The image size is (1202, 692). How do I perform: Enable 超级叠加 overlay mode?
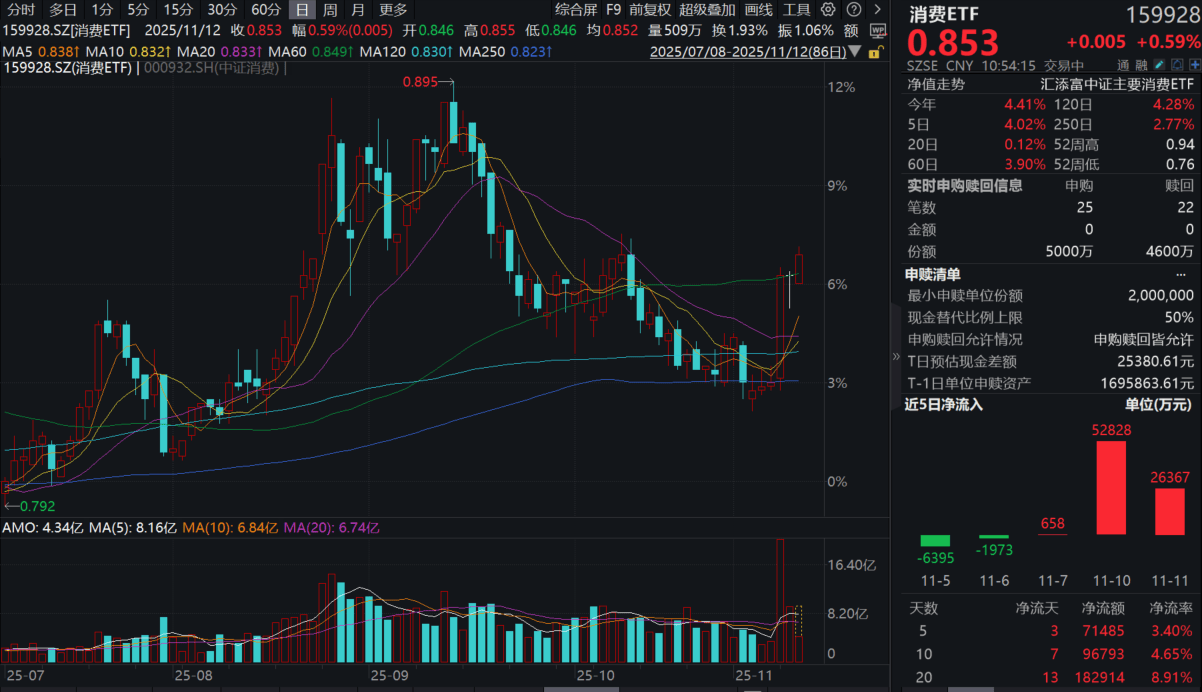(x=706, y=10)
